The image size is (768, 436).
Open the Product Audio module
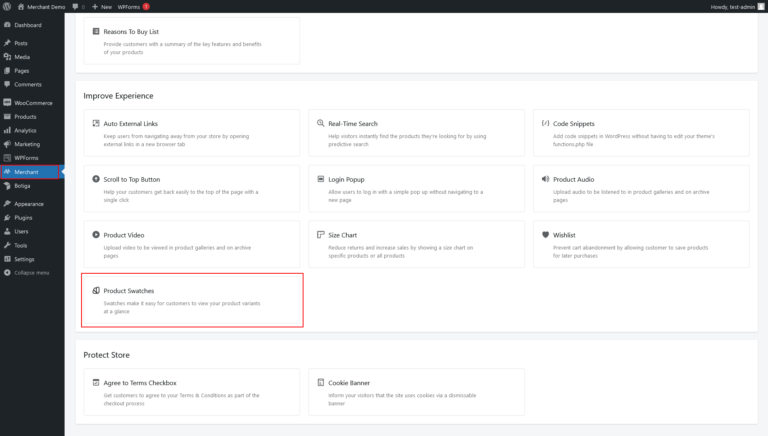tap(641, 189)
